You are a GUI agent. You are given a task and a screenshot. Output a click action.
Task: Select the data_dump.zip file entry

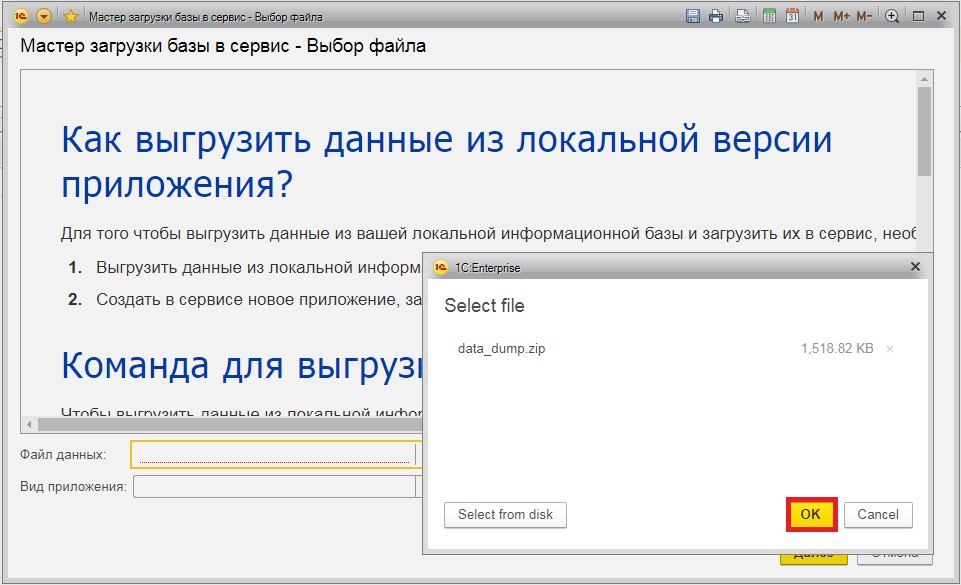pyautogui.click(x=501, y=349)
